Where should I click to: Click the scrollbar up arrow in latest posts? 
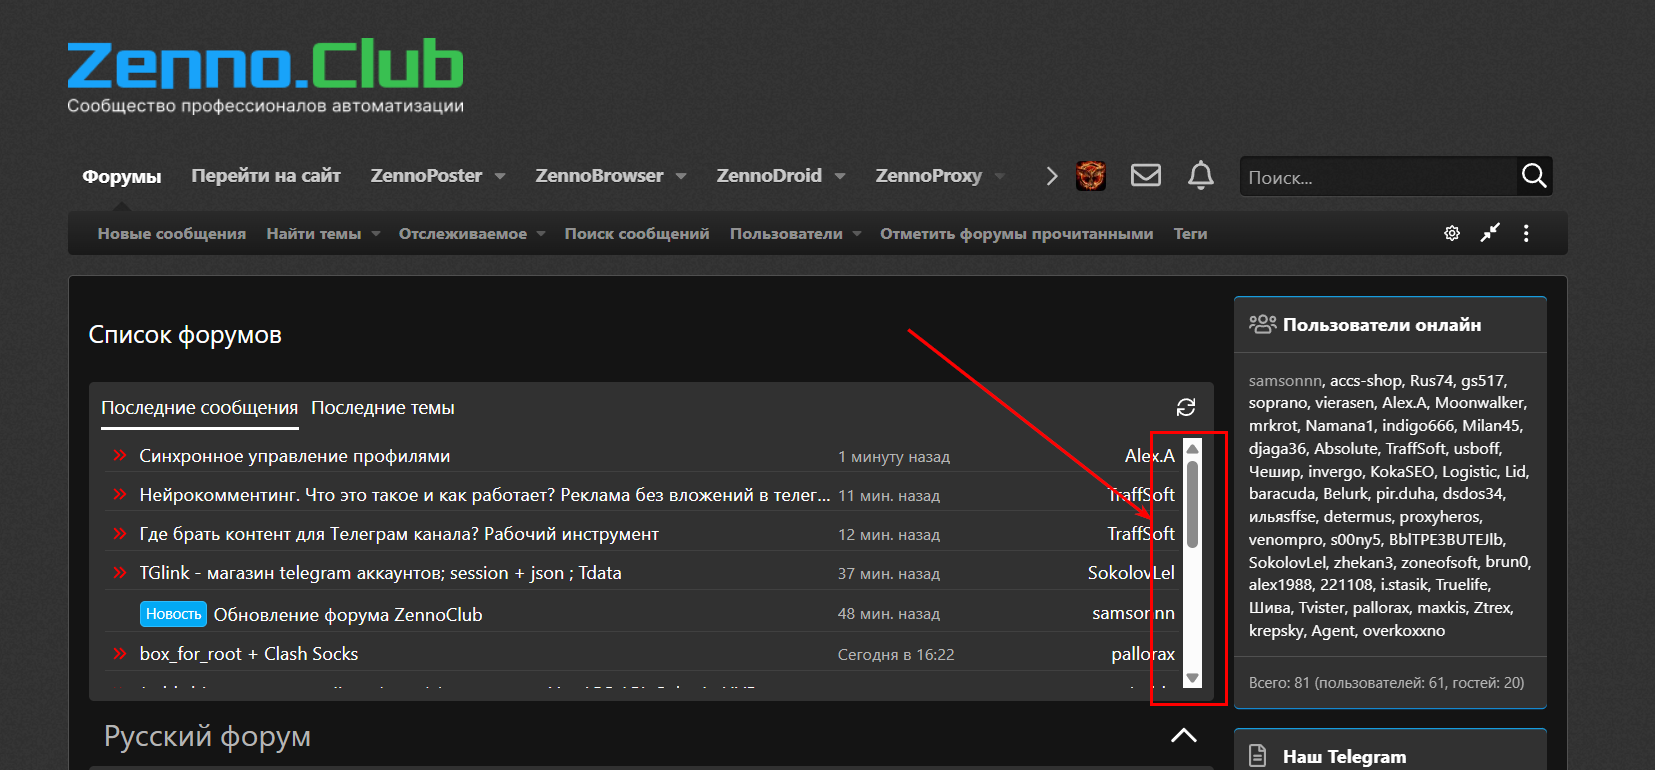pyautogui.click(x=1192, y=449)
